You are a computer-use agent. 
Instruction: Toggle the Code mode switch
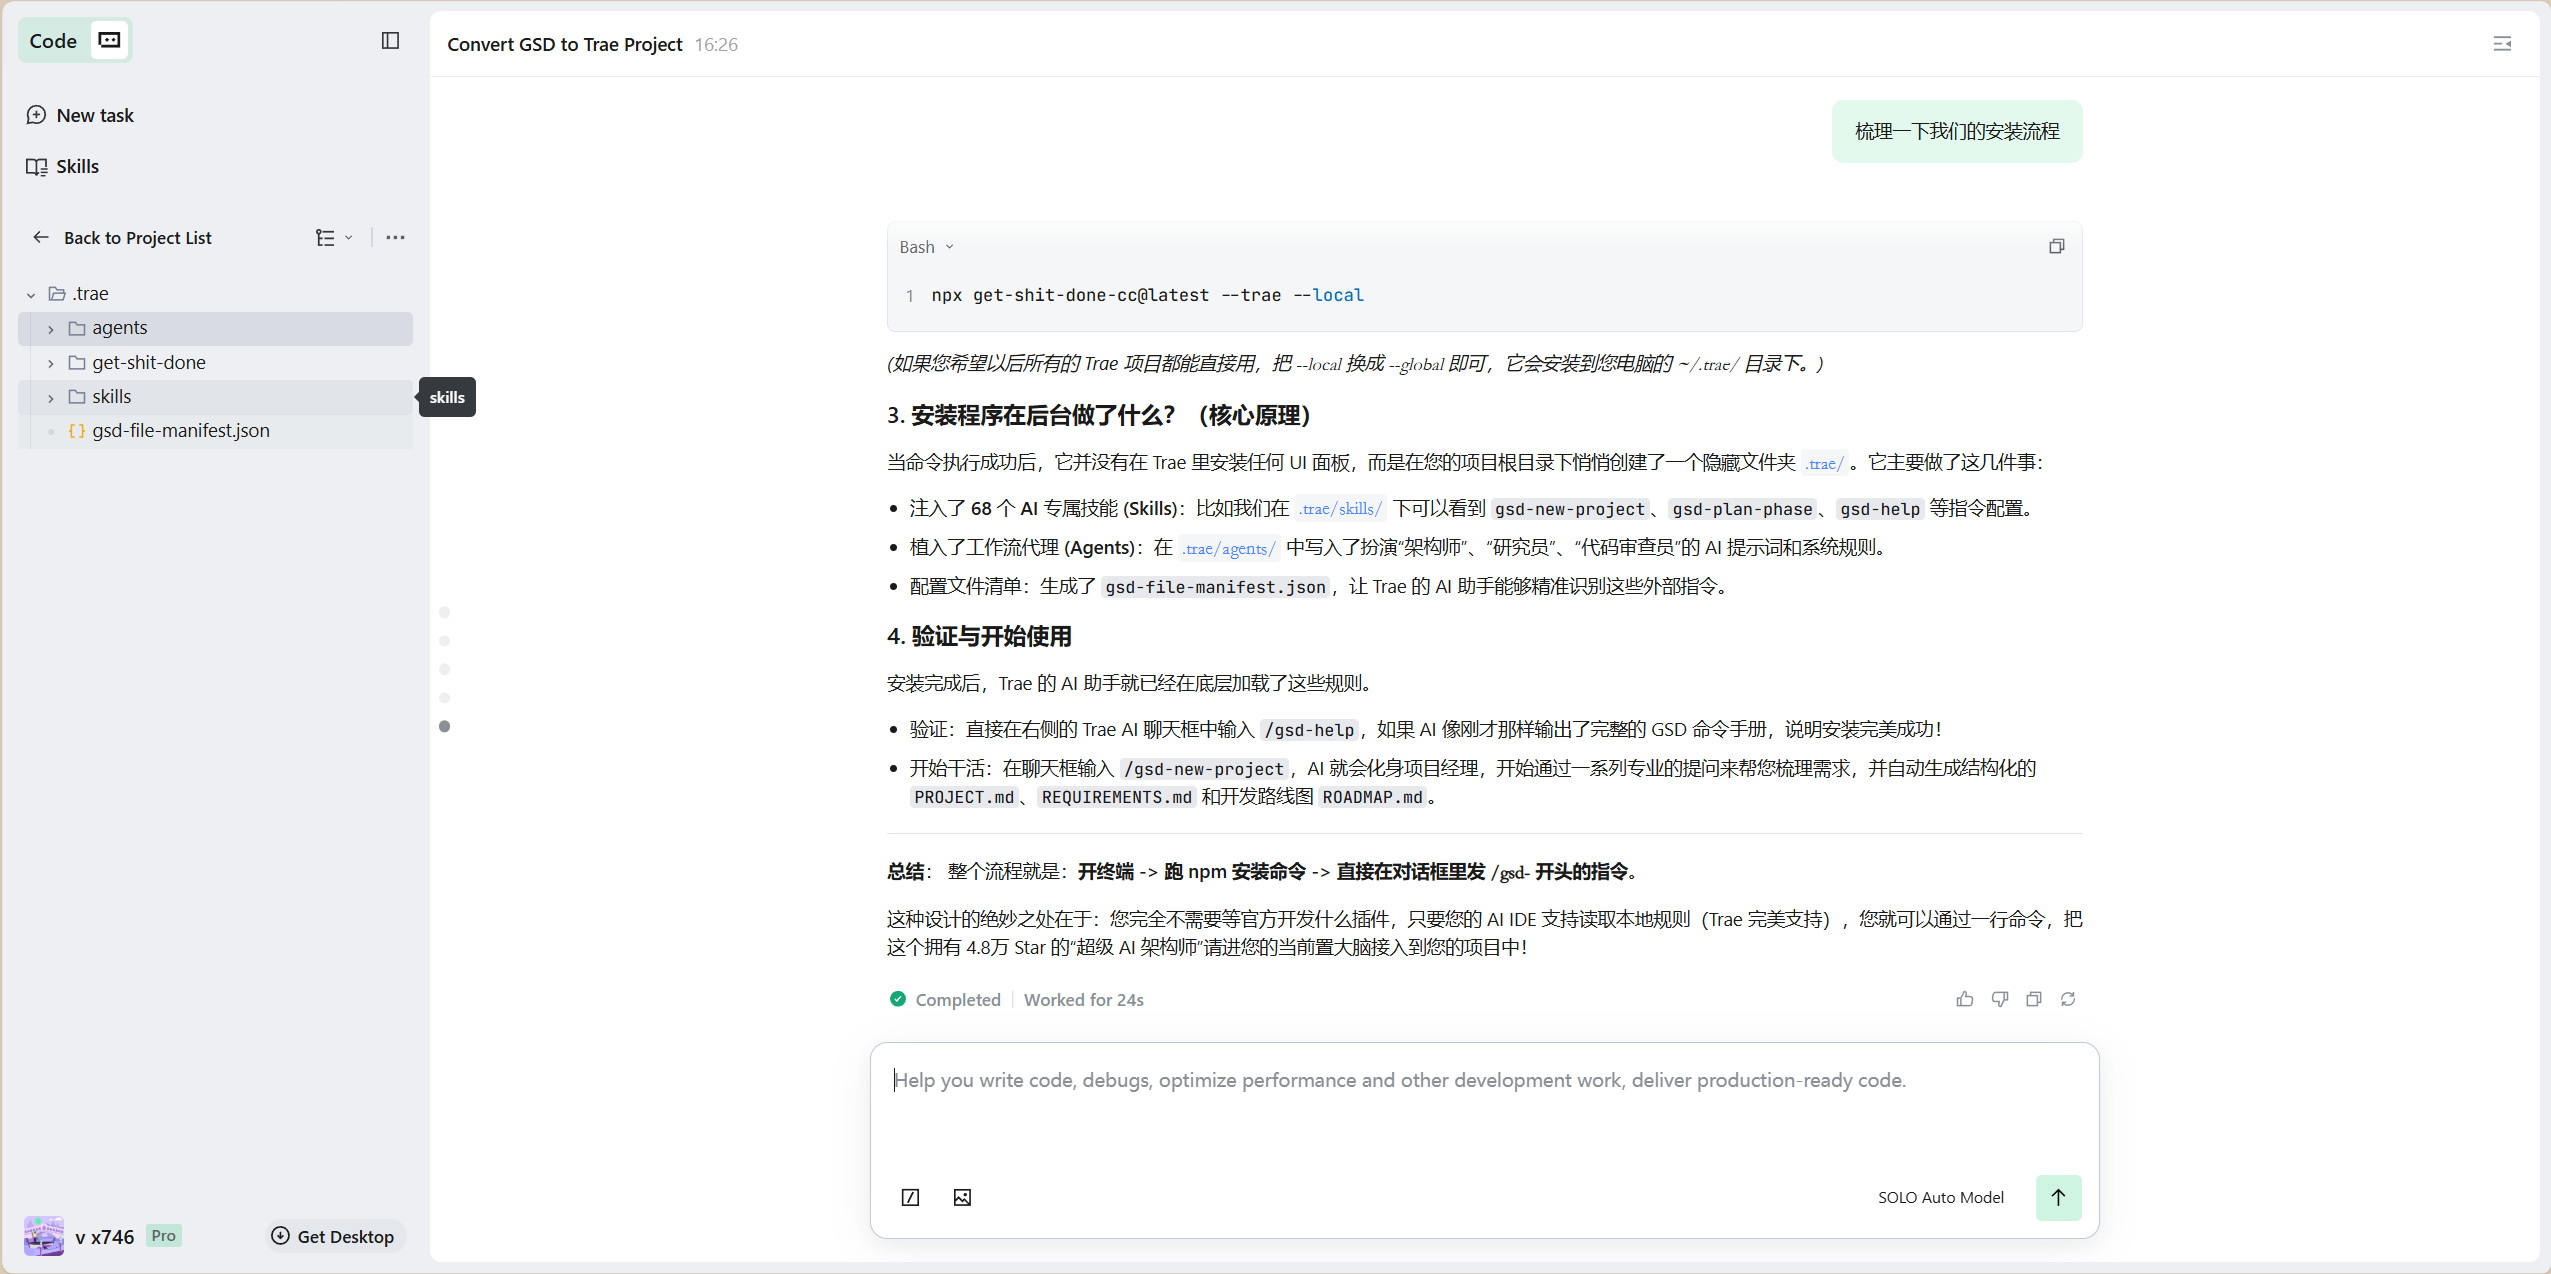[109, 40]
